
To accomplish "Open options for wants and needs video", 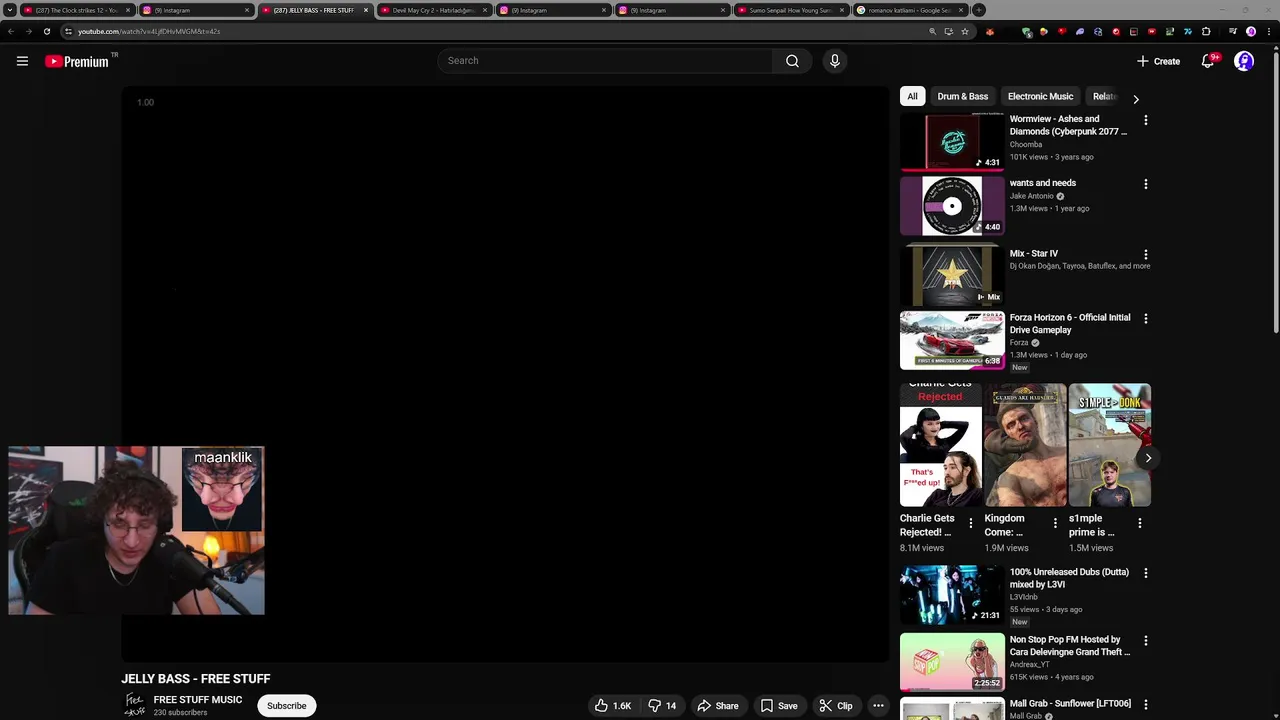I will coord(1146,184).
